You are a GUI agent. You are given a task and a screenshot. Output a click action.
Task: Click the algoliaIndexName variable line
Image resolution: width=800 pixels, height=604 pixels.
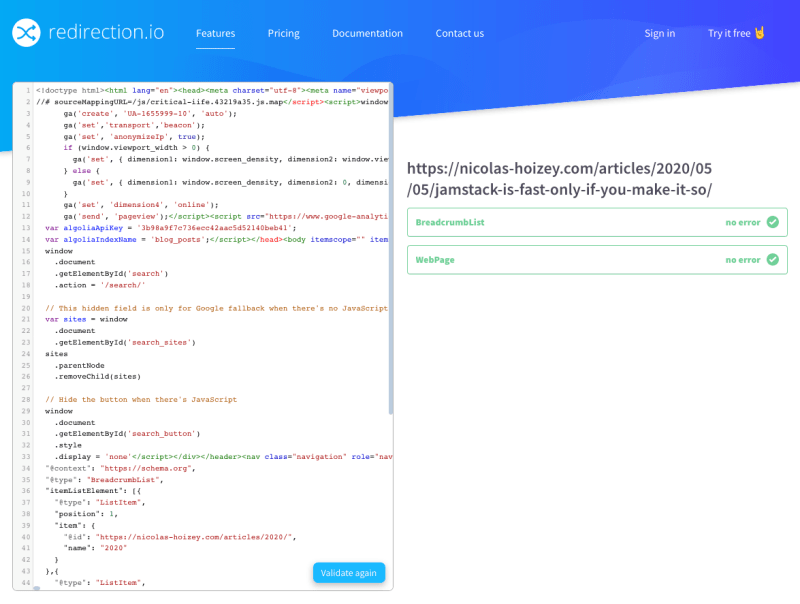tap(216, 239)
